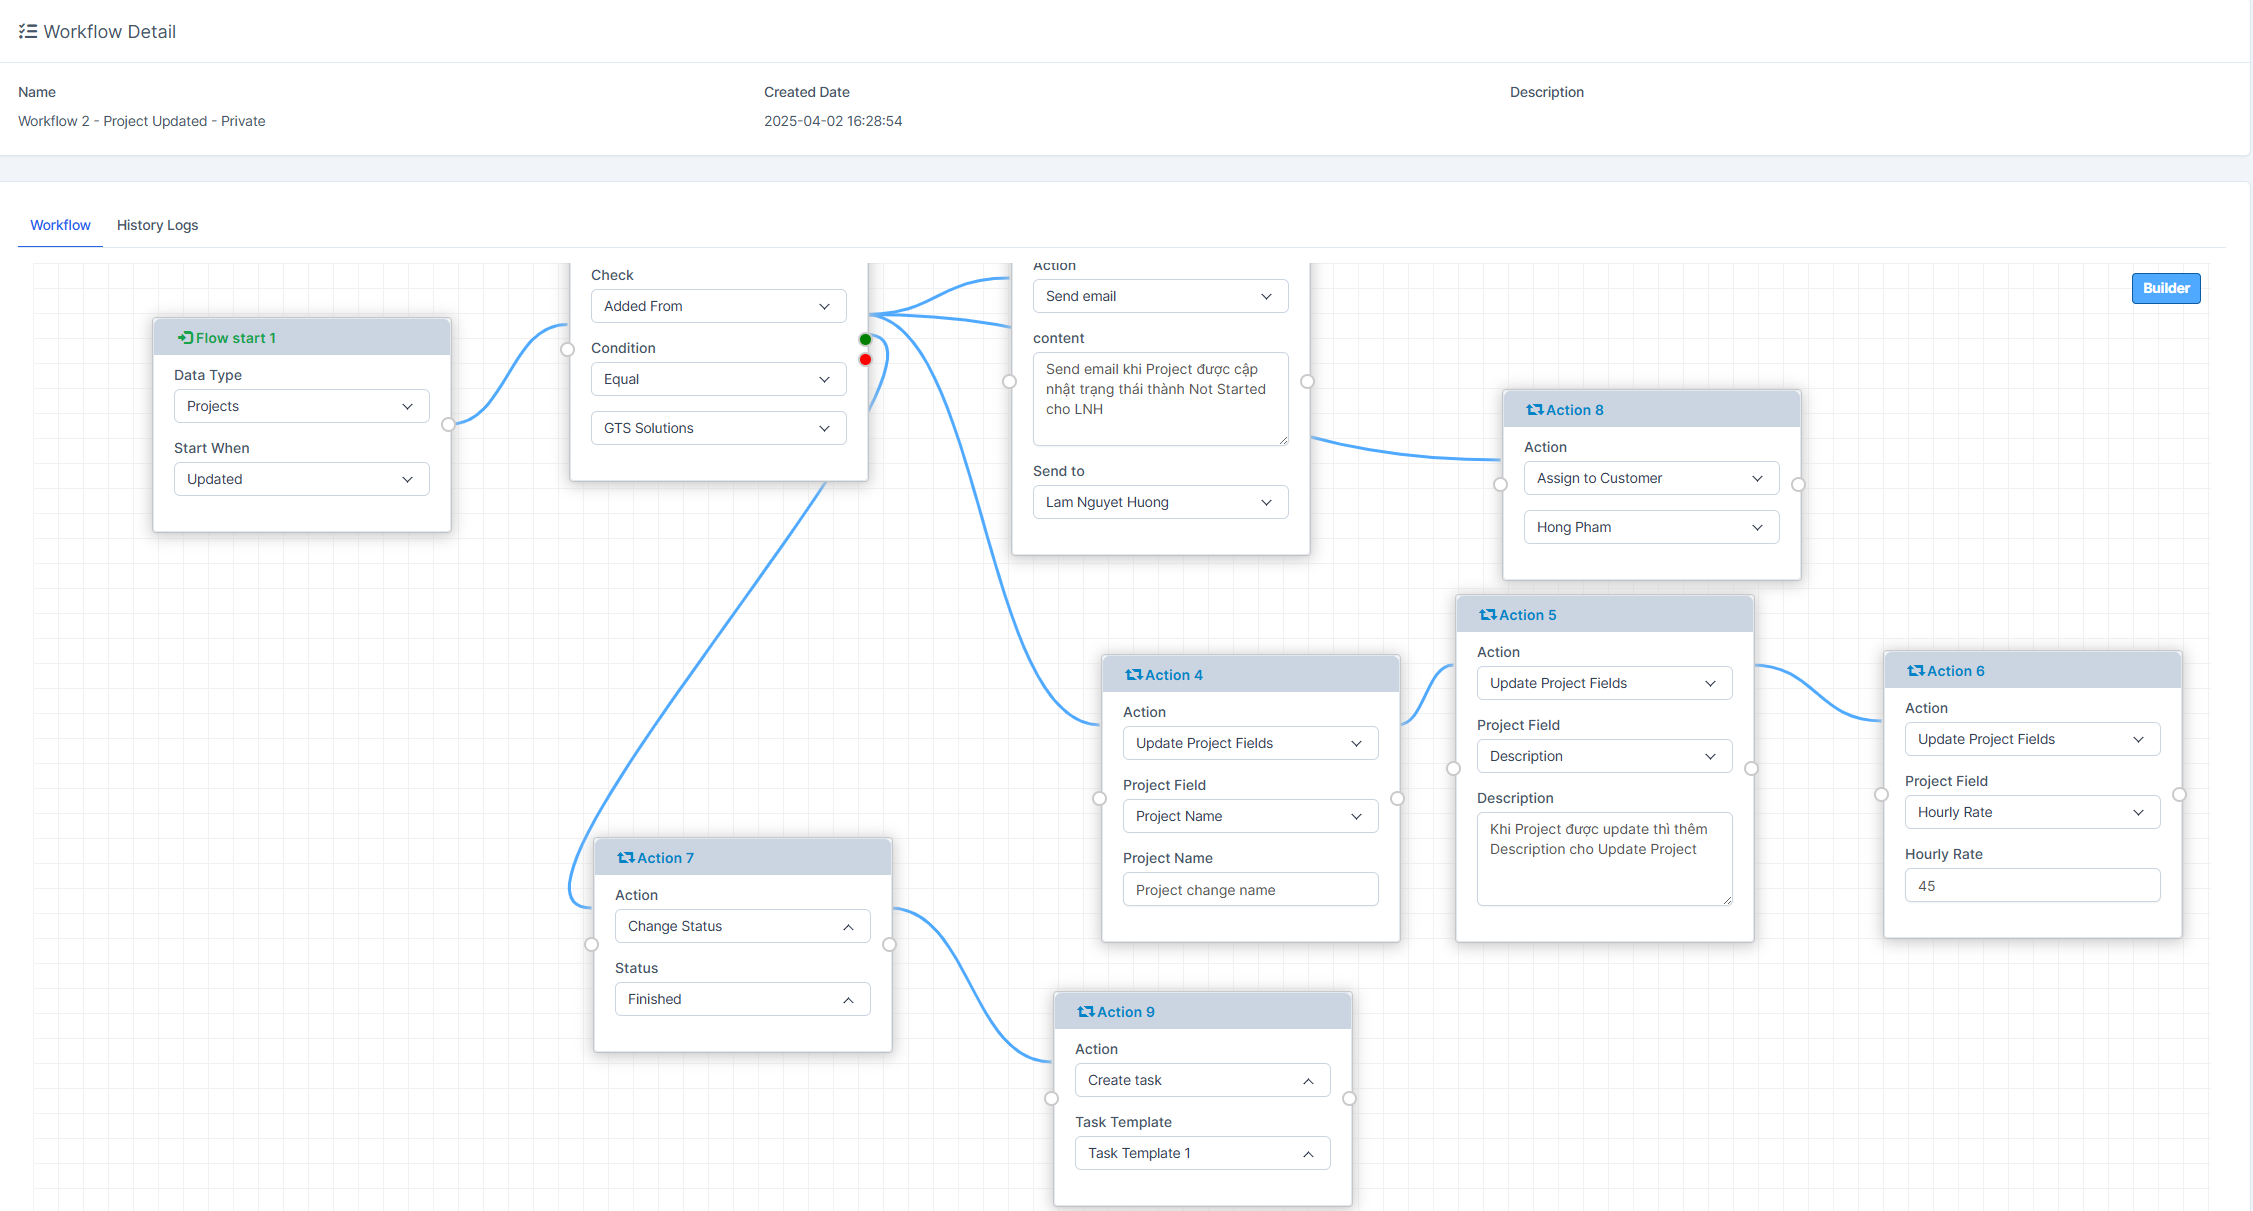
Task: Click the red false-output connector dot
Action: point(865,360)
